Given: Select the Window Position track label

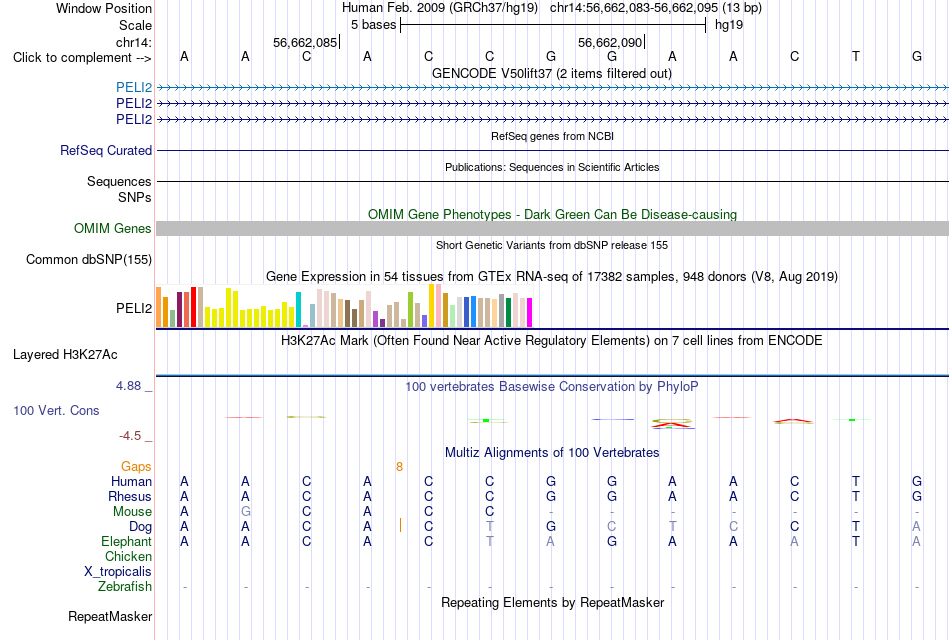Looking at the screenshot, I should click(104, 8).
